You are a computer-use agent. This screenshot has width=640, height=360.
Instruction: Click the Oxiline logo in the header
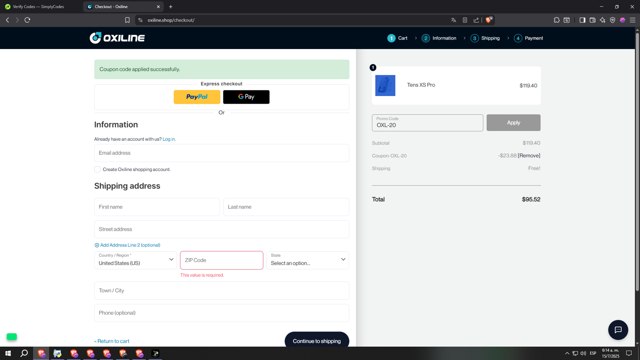(117, 38)
